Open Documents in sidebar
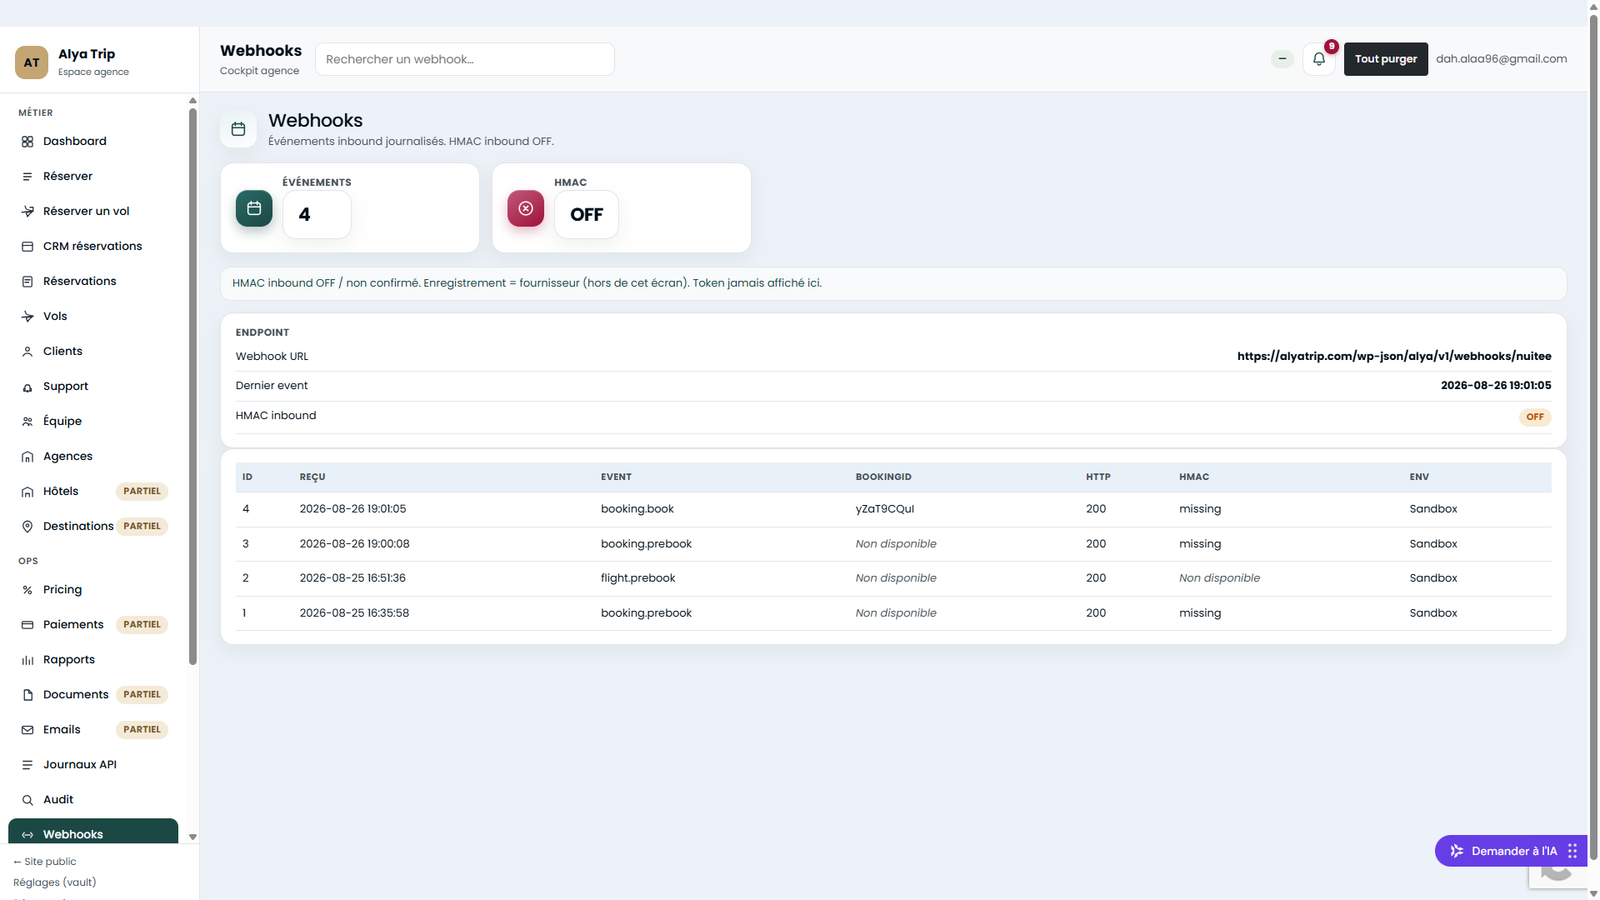1600x900 pixels. click(x=93, y=695)
